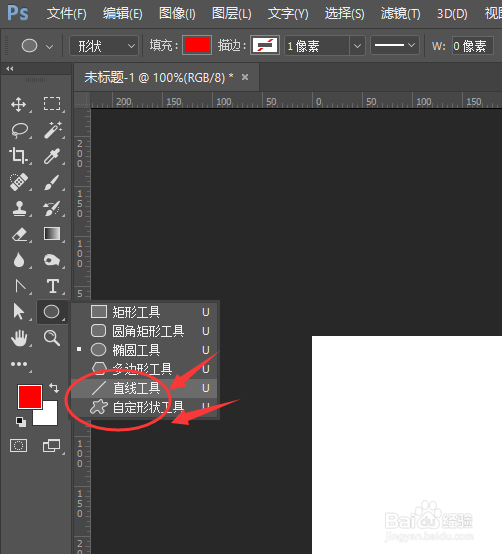The width and height of the screenshot is (502, 554).
Task: Select the Magic Wand tool
Action: pos(52,130)
